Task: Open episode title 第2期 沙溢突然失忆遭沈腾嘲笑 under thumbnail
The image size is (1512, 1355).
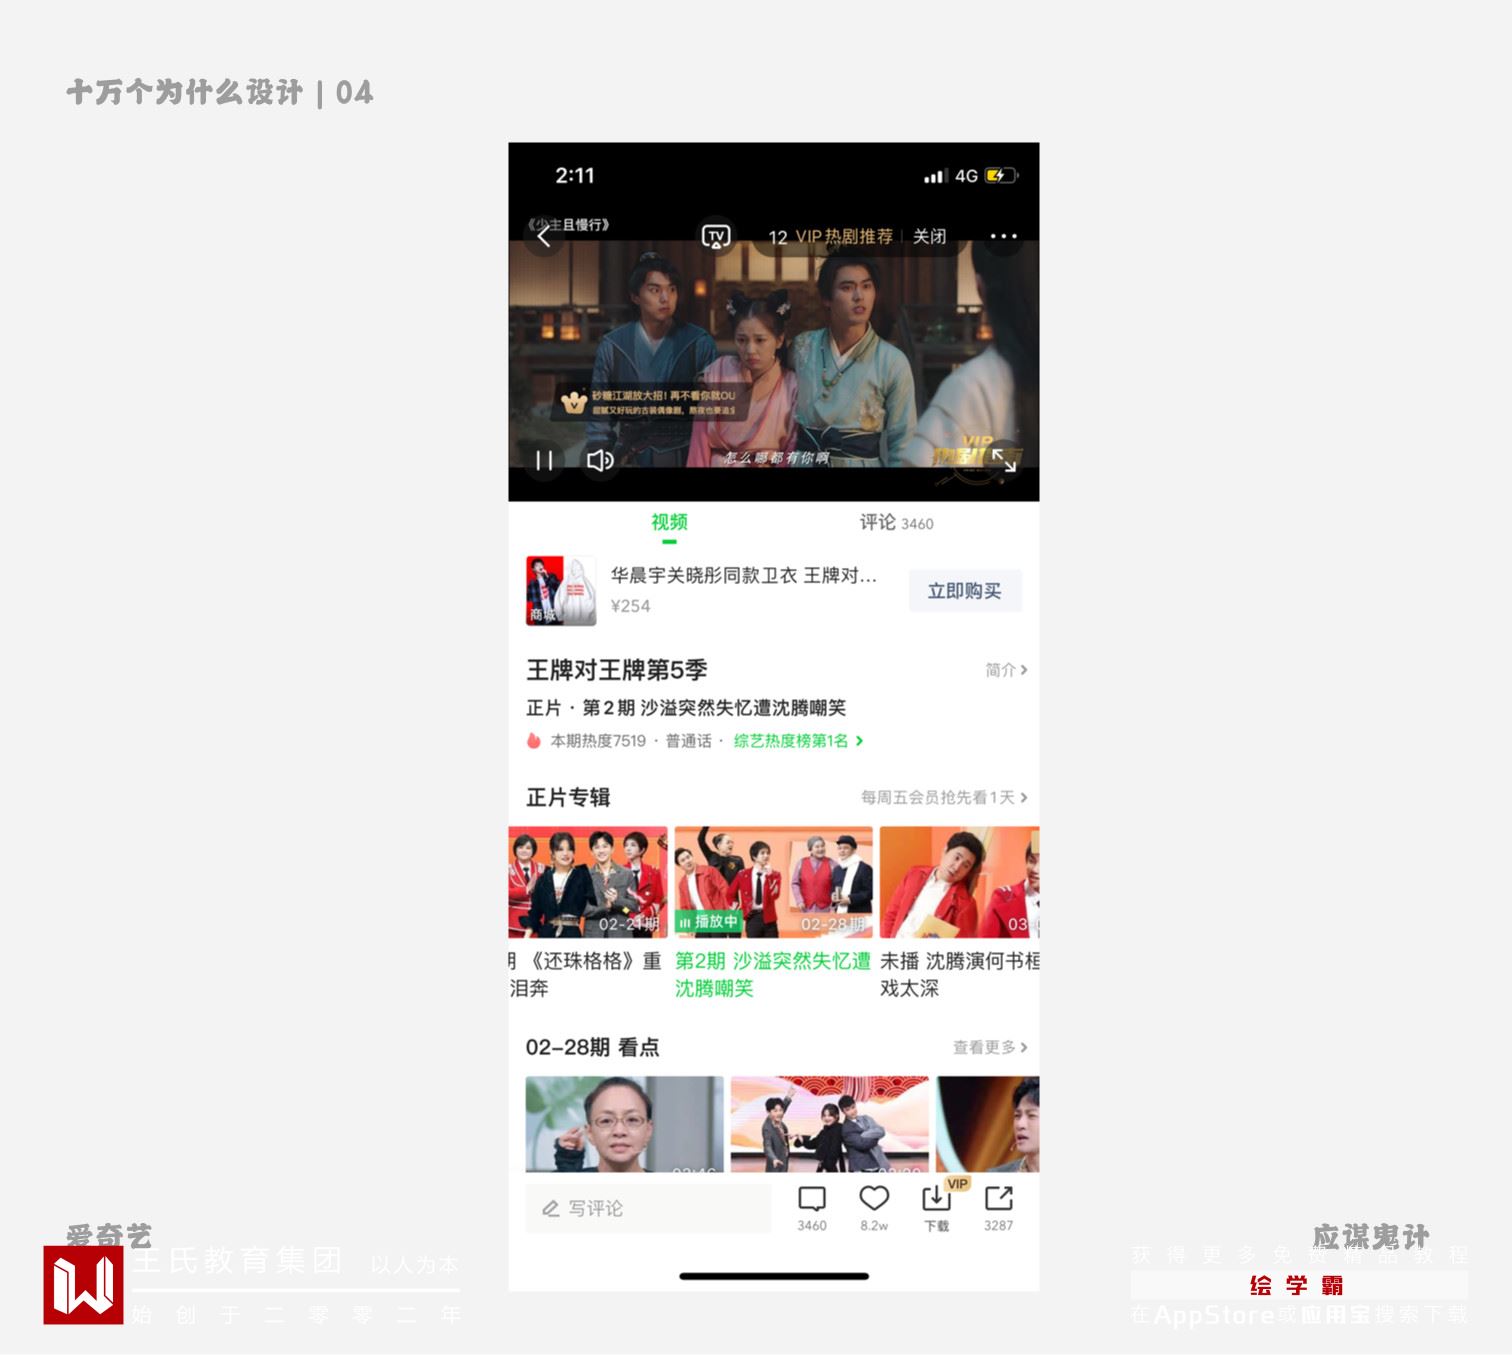Action: (773, 975)
